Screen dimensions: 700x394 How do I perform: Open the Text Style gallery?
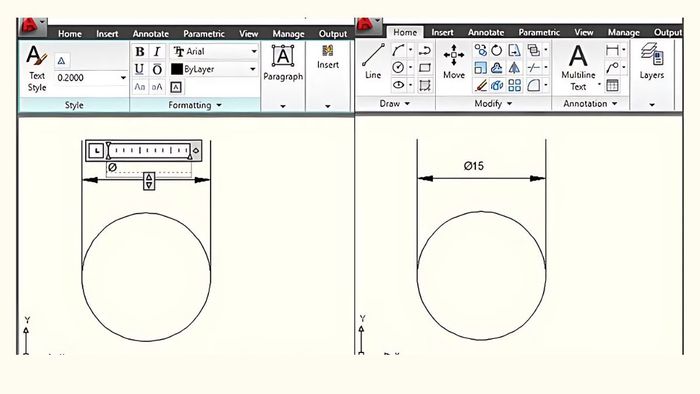(x=37, y=68)
